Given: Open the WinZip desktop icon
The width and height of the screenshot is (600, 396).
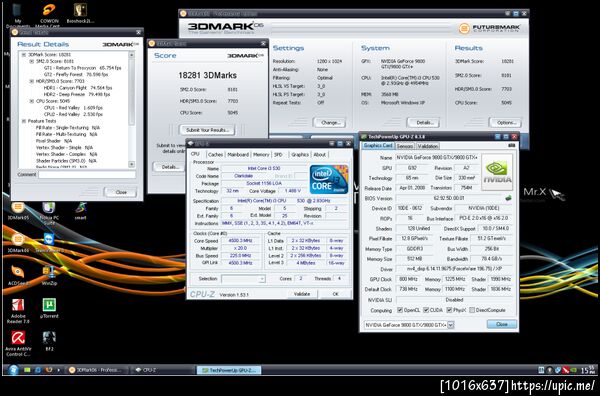Looking at the screenshot, I should click(49, 275).
